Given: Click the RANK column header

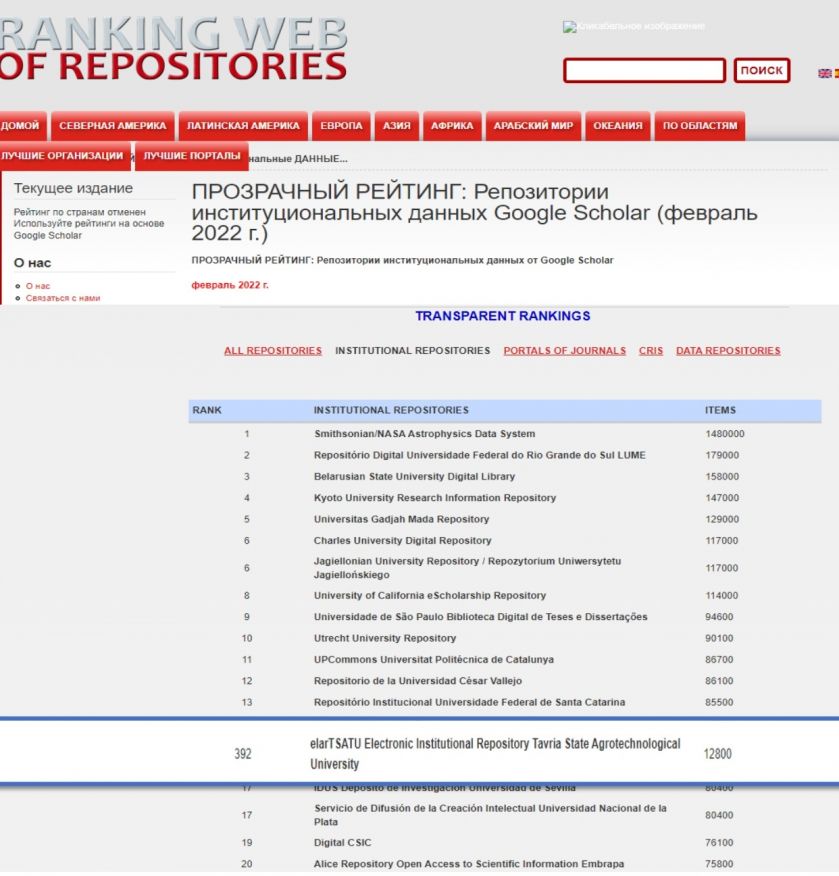Looking at the screenshot, I should tap(207, 410).
